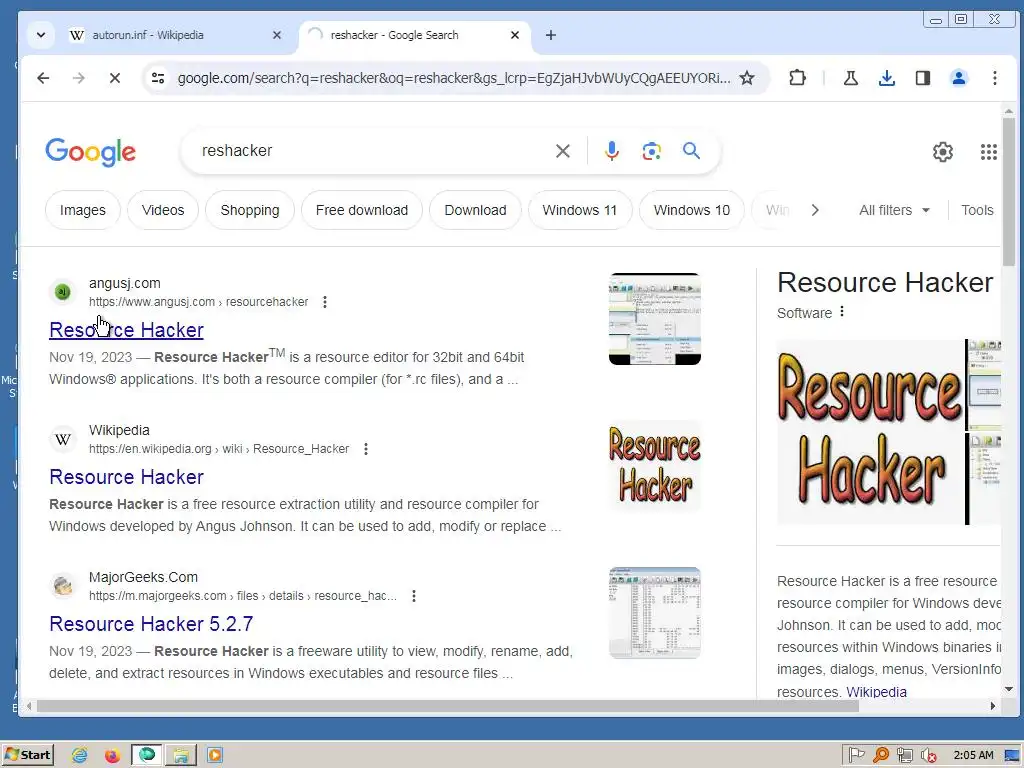Open Chrome Labs flask icon
1024x768 pixels.
click(850, 78)
